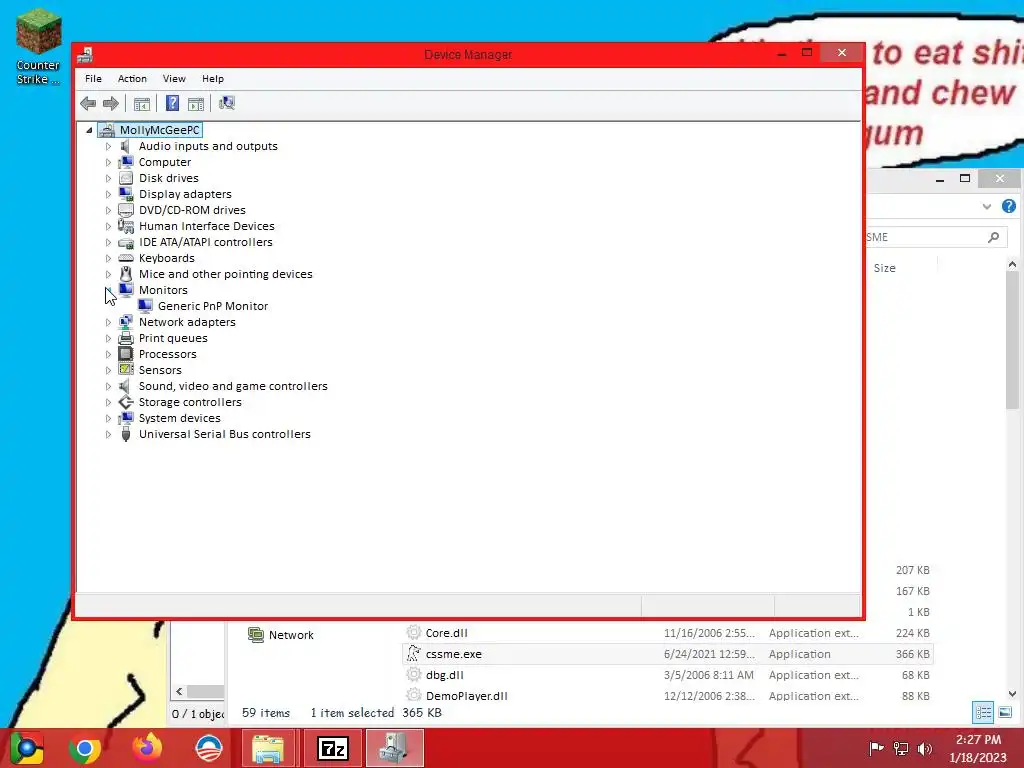This screenshot has height=768, width=1024.
Task: Open Firefox from the taskbar
Action: pos(147,748)
